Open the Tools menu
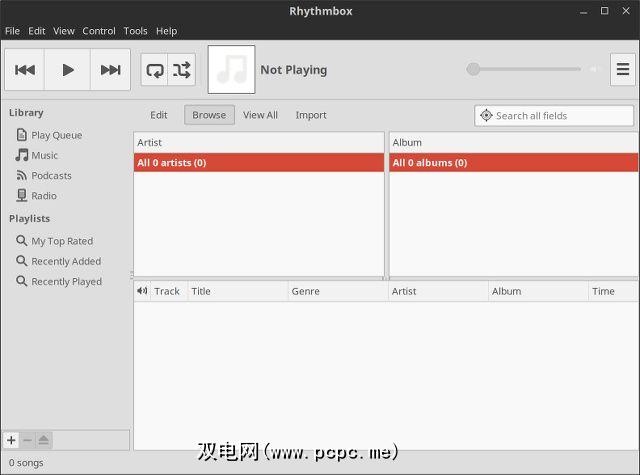Image resolution: width=640 pixels, height=475 pixels. 135,31
